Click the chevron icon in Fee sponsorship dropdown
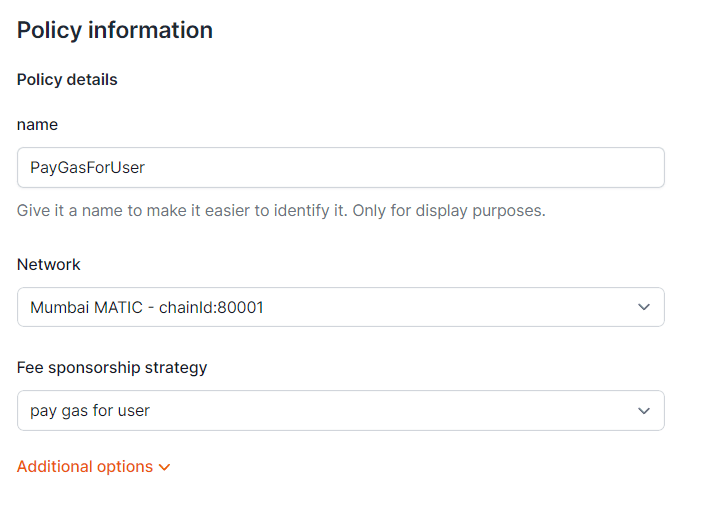 (644, 411)
